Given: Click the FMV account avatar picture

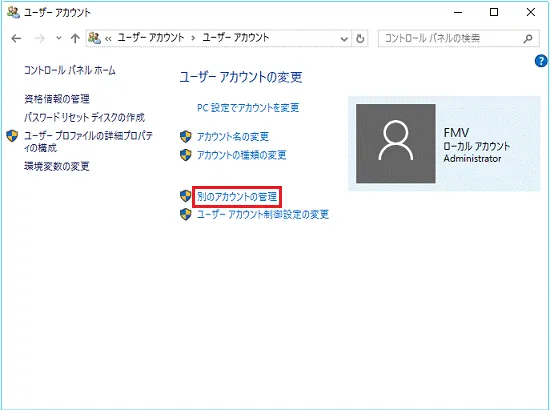Looking at the screenshot, I should tap(396, 143).
